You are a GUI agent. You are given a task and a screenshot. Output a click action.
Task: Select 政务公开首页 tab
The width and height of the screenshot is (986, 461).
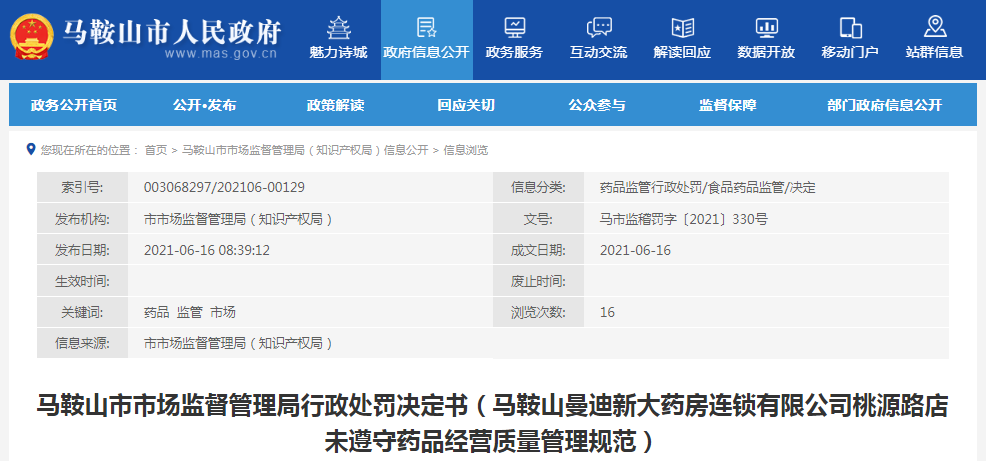pos(73,105)
